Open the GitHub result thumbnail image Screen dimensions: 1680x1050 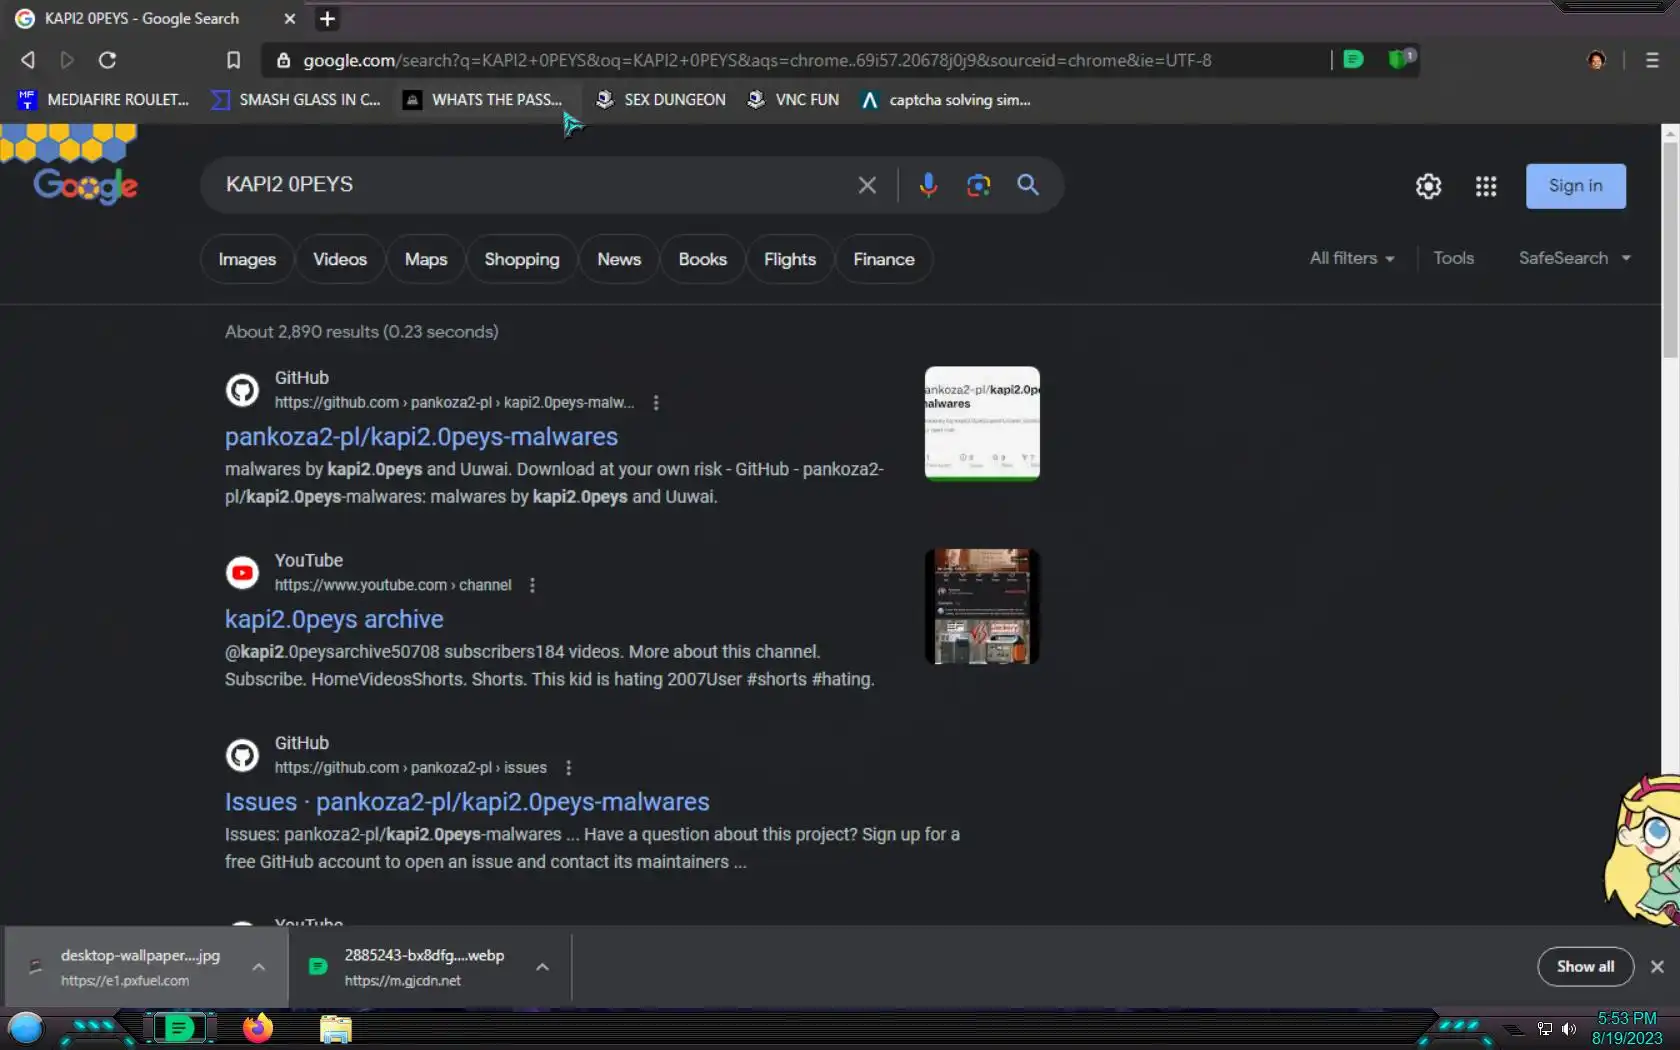coord(982,424)
